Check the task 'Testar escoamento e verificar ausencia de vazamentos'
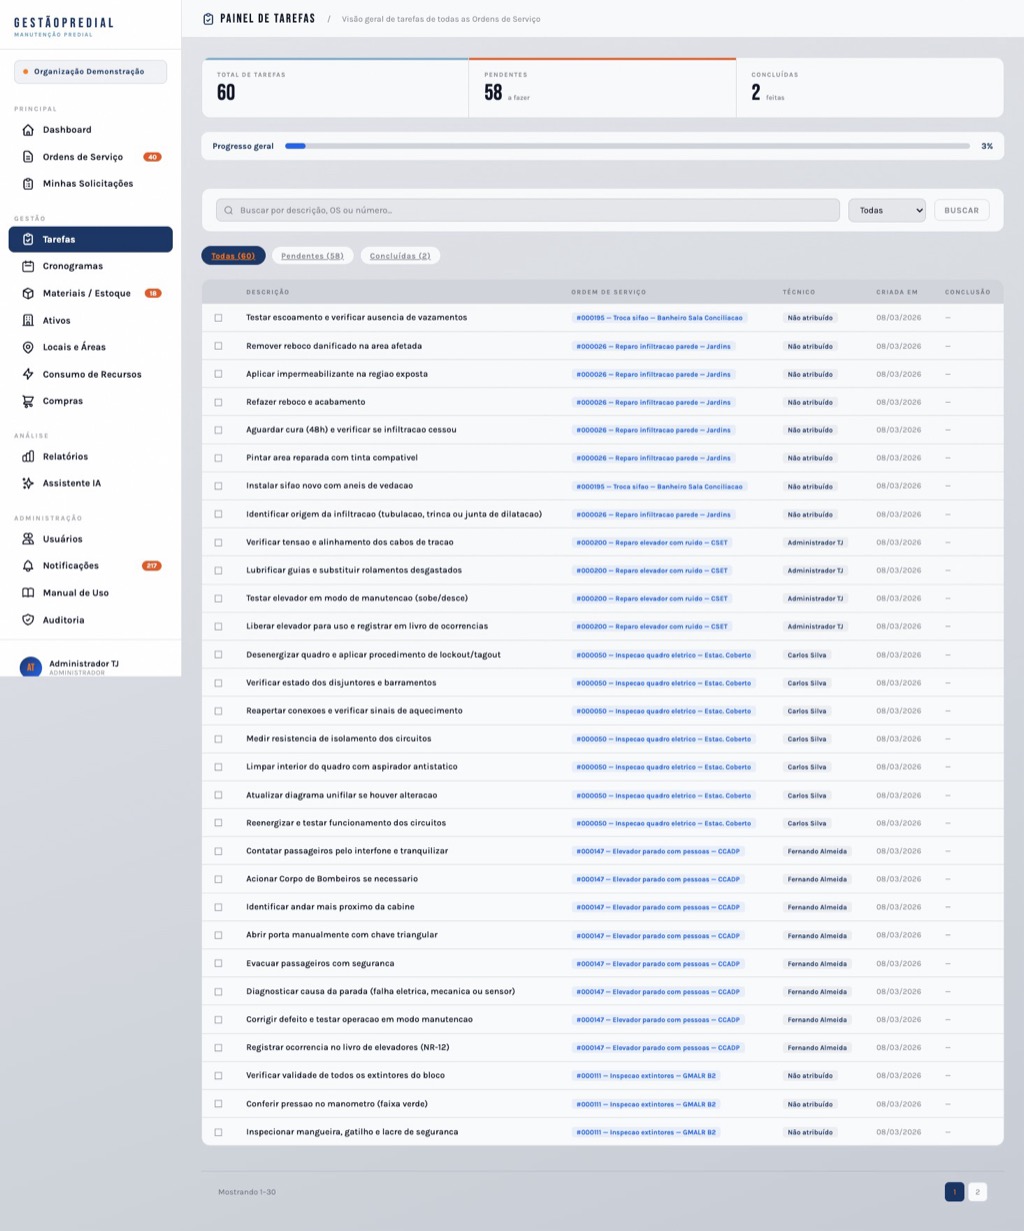 (x=218, y=318)
